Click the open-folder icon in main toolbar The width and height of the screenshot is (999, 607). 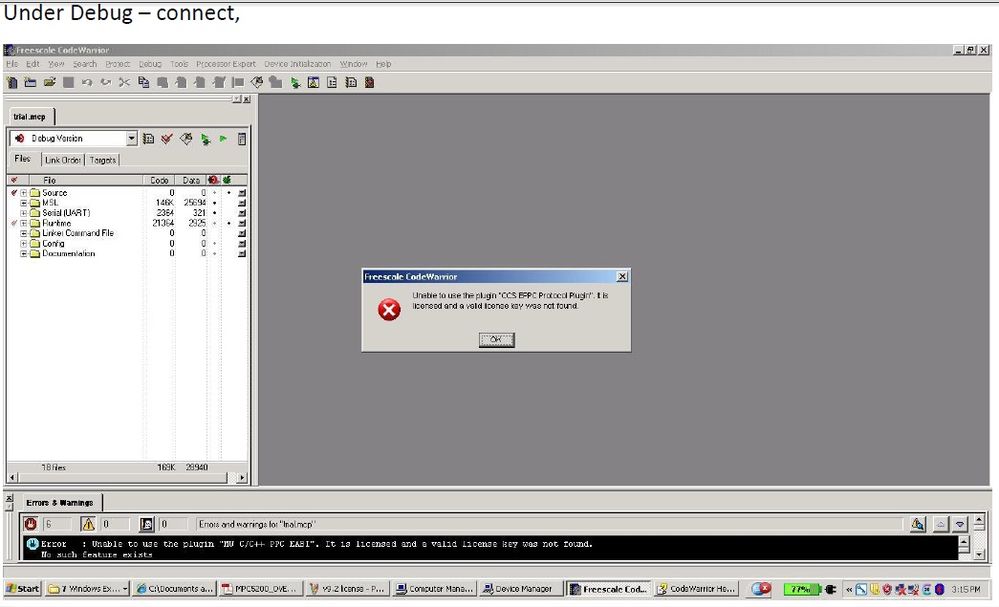pyautogui.click(x=49, y=82)
